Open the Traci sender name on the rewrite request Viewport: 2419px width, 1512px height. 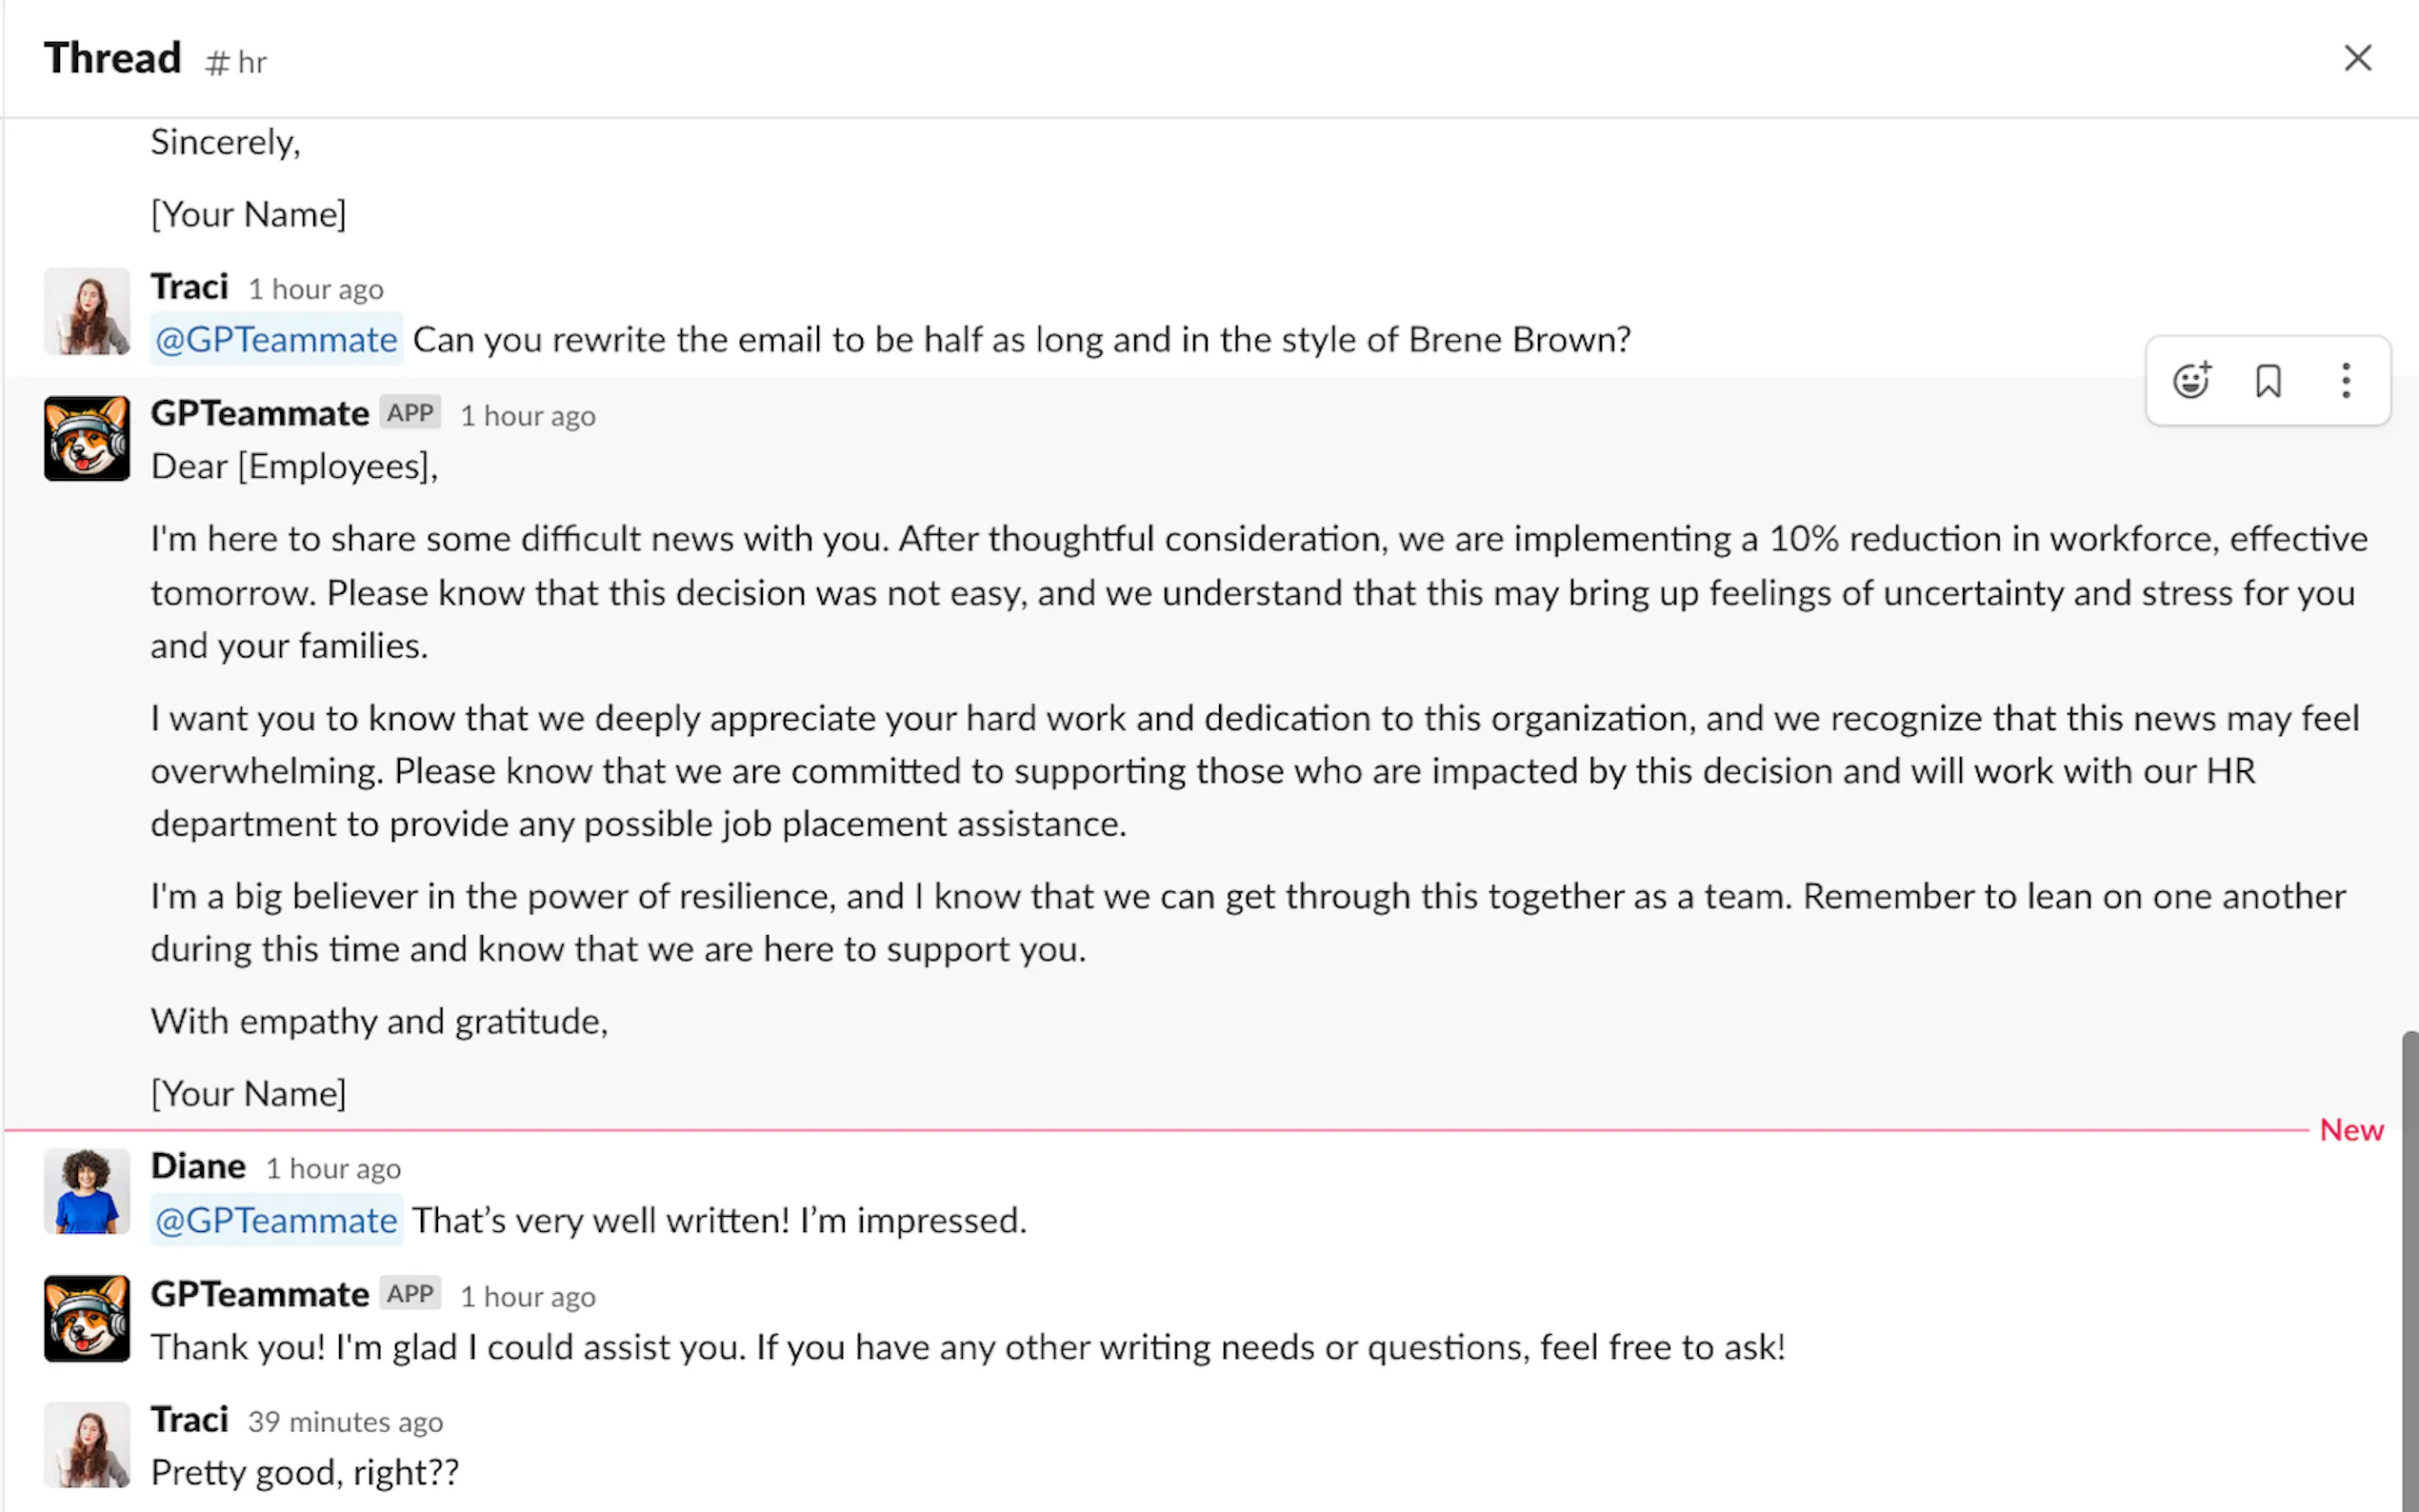tap(189, 287)
